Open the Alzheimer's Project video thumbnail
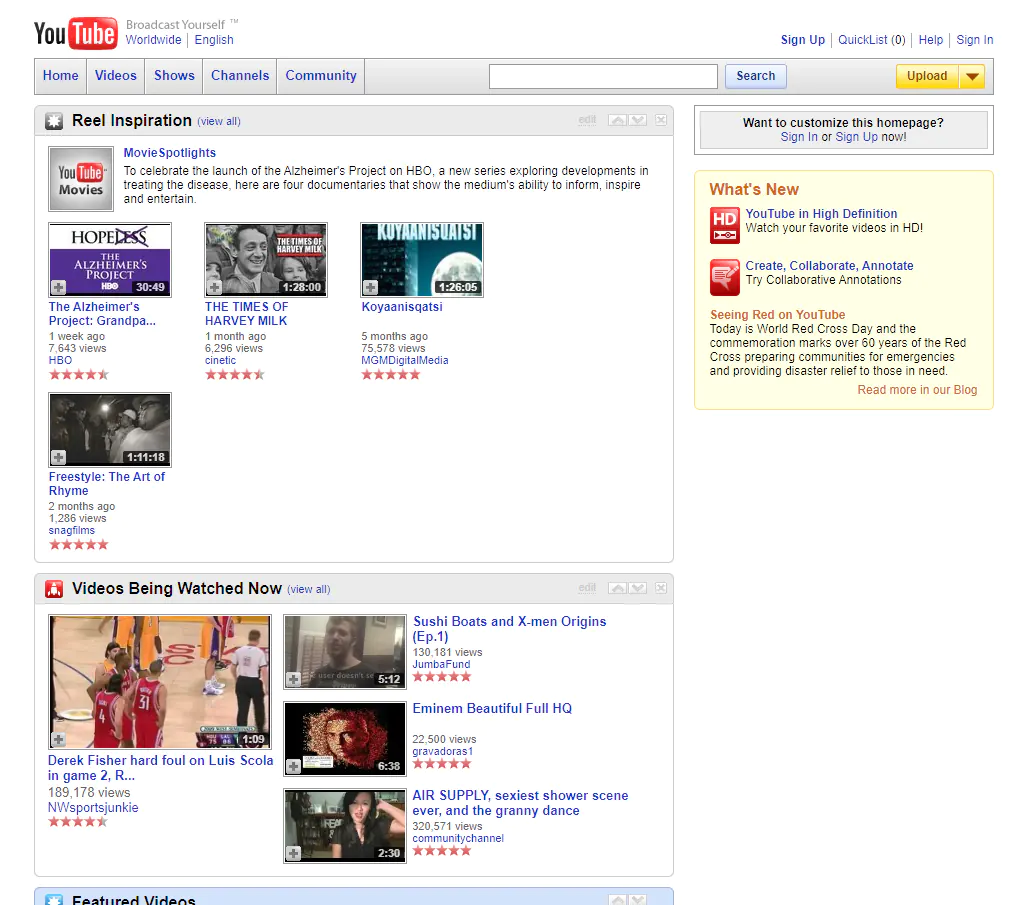This screenshot has height=905, width=1020. click(110, 260)
